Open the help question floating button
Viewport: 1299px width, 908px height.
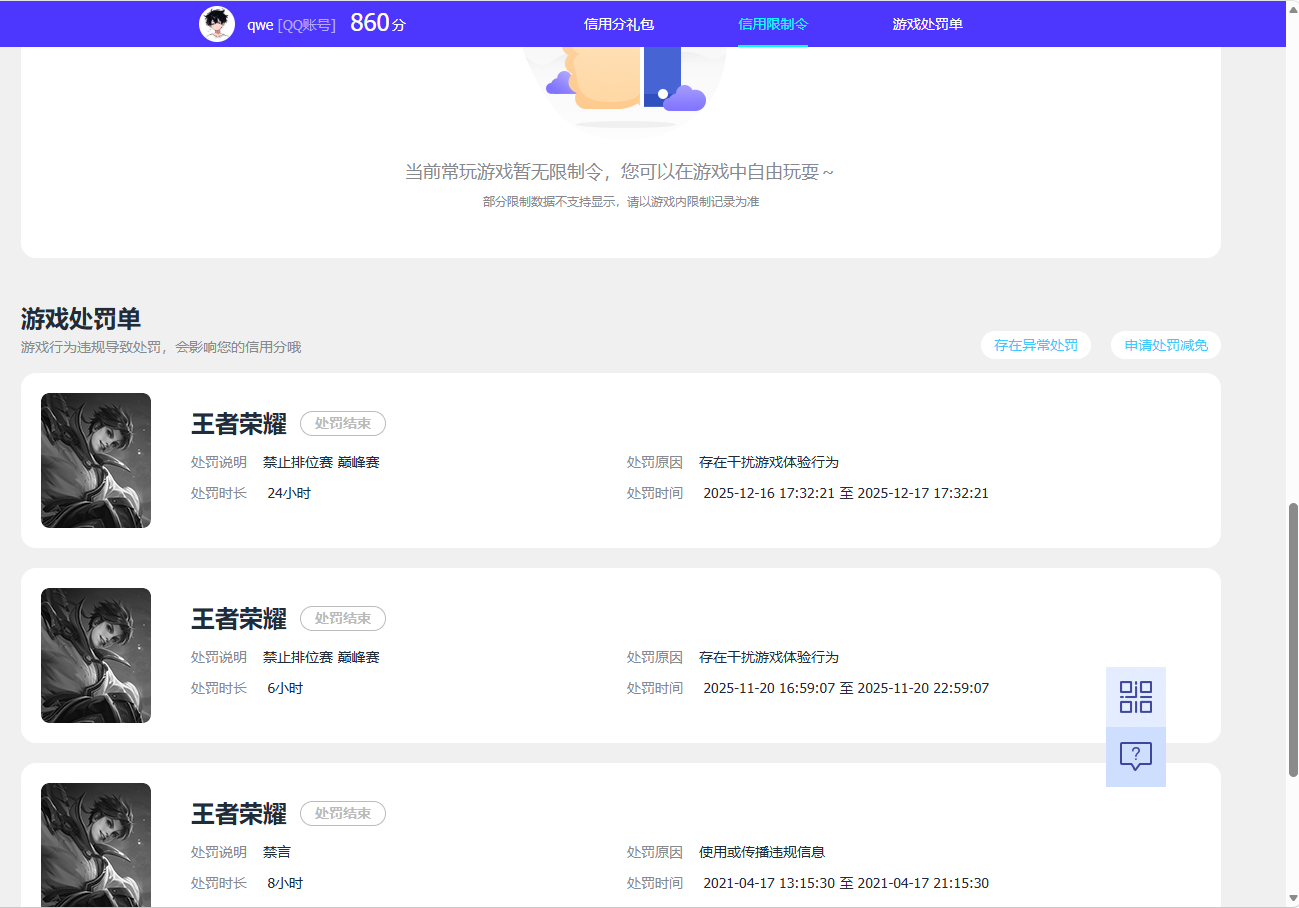1136,757
